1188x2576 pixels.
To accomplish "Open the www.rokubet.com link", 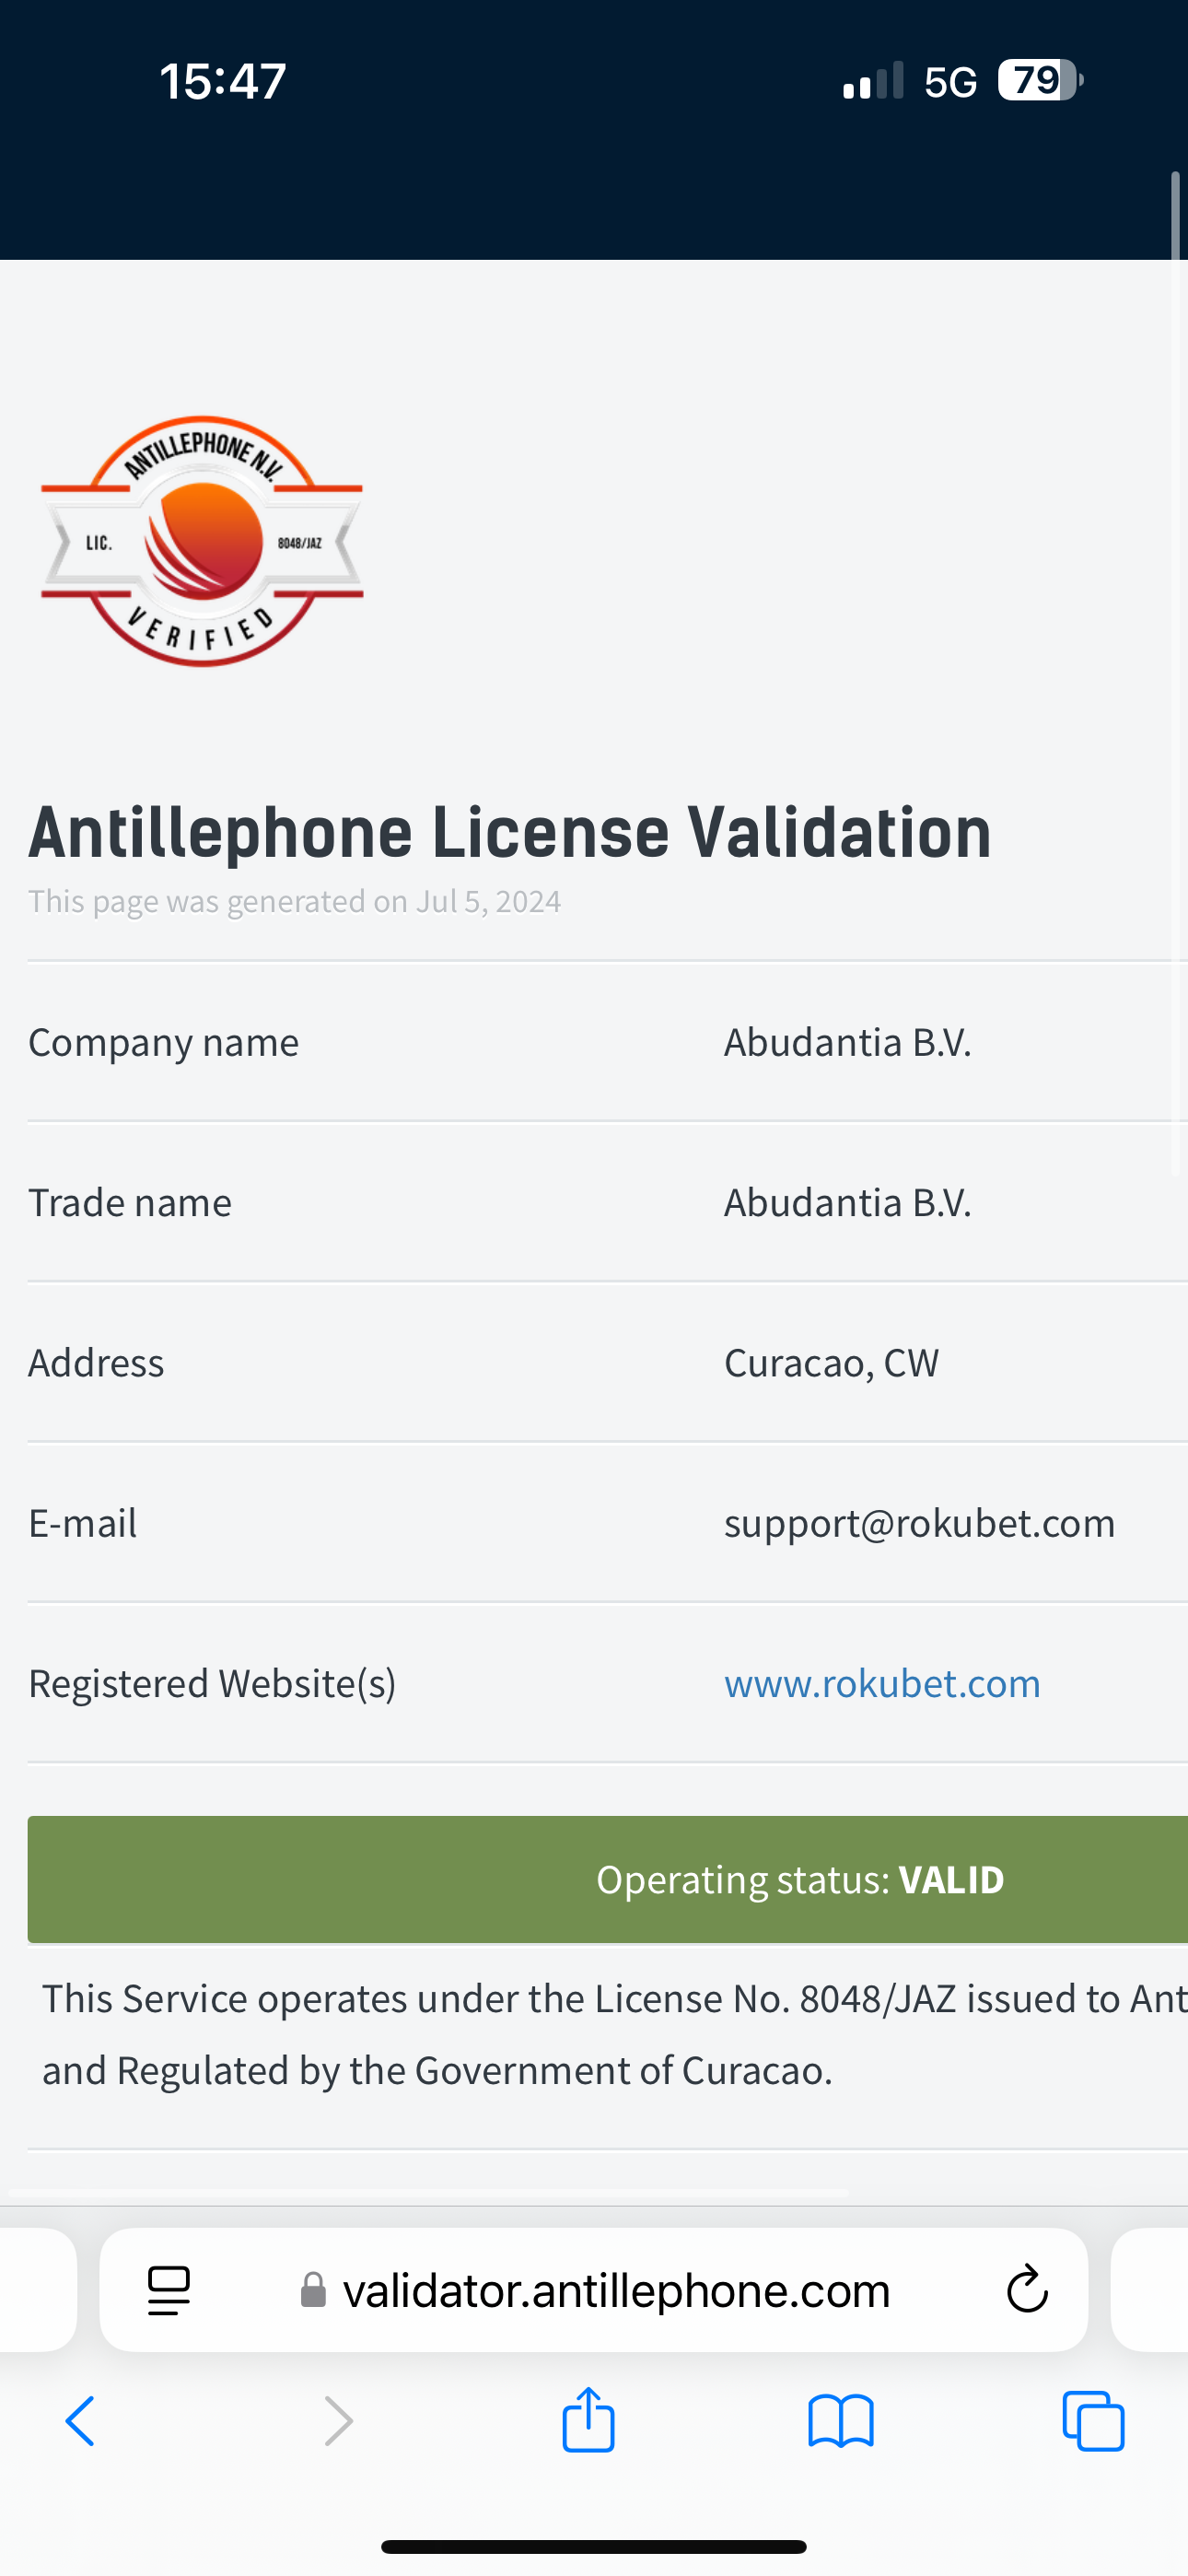I will 882,1683.
